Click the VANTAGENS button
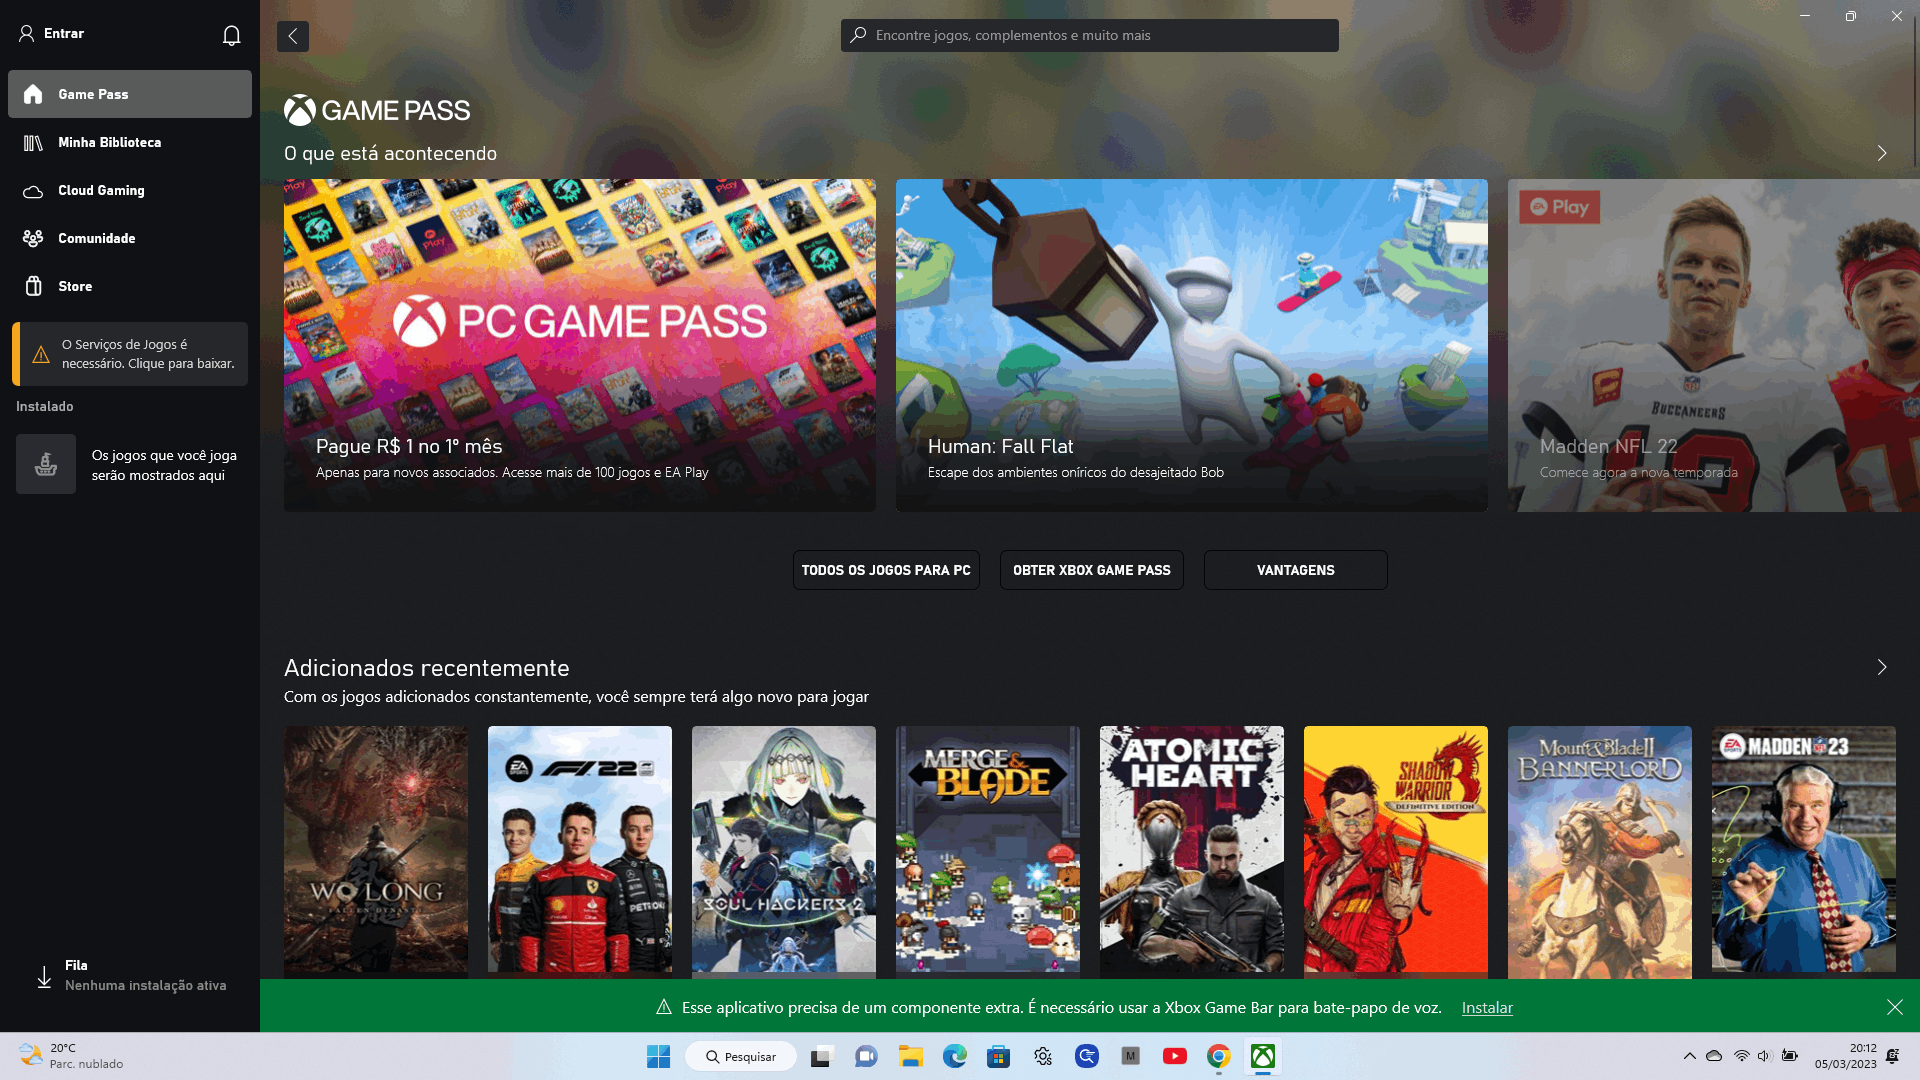 1296,570
